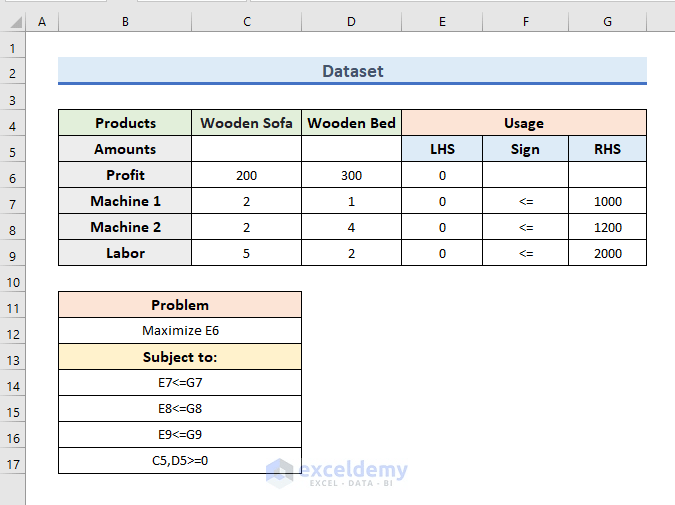Select Machine 2 sign cell <=

coord(526,227)
